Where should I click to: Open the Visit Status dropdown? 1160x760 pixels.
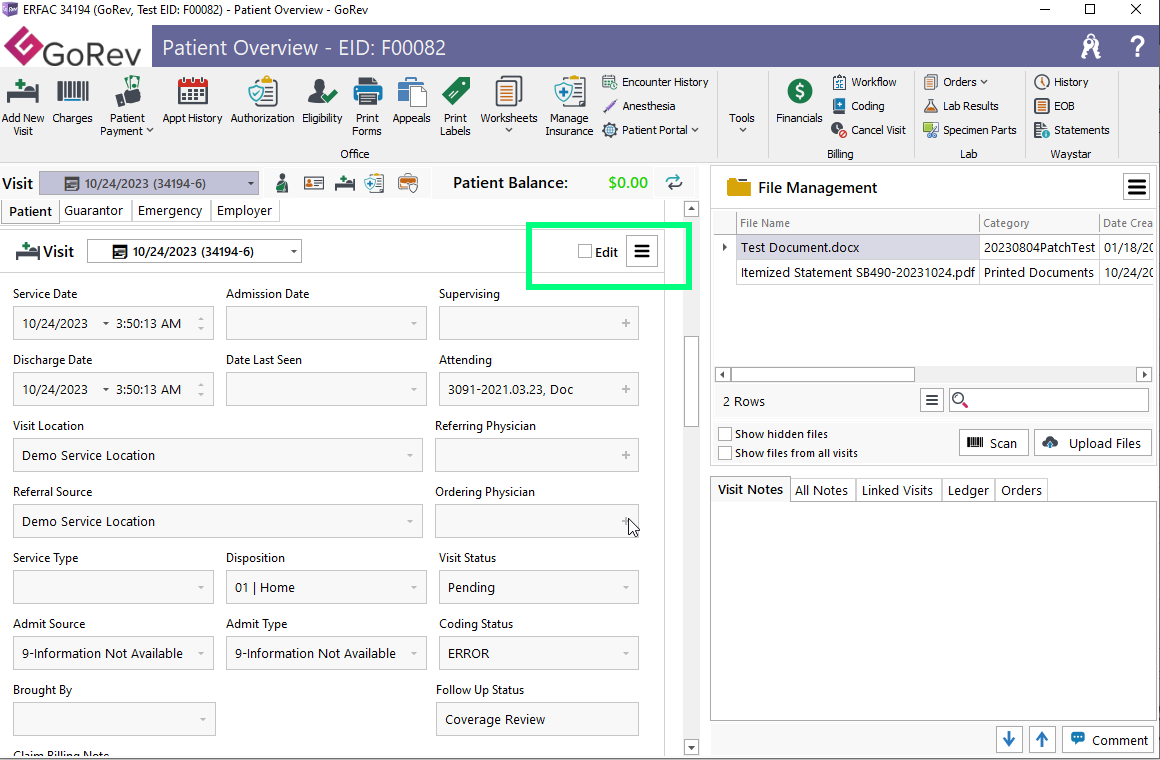coord(626,588)
